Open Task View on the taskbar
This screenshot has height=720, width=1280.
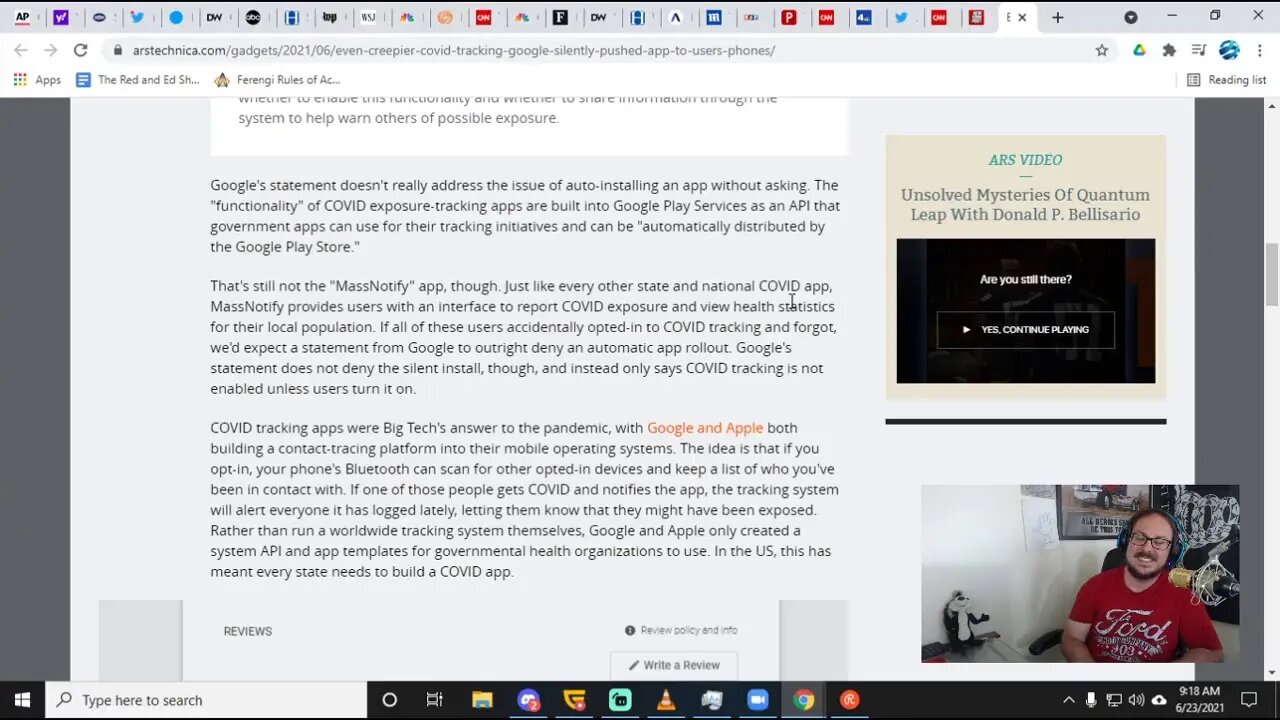434,700
